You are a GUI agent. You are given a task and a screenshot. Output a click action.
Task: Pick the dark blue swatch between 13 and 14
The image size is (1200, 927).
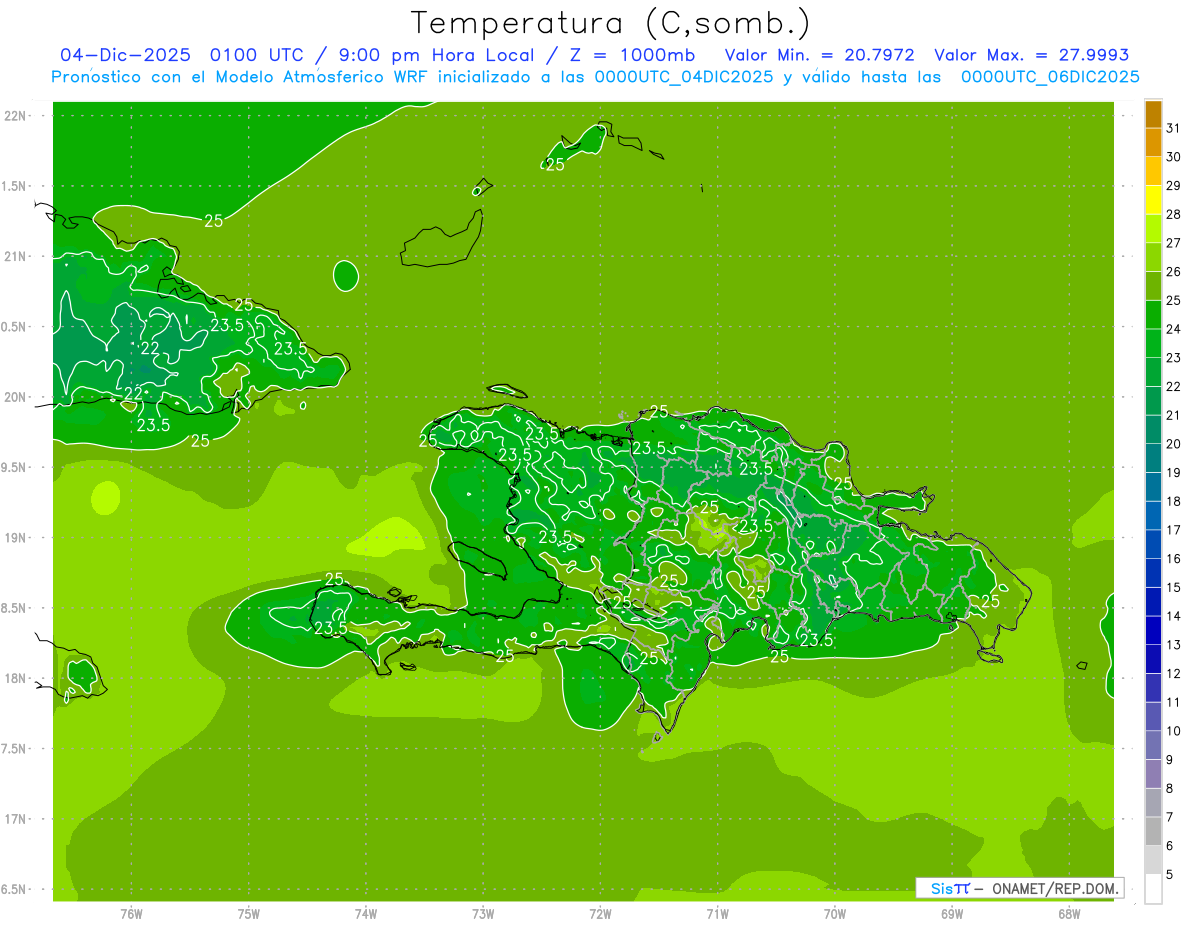coord(1153,630)
